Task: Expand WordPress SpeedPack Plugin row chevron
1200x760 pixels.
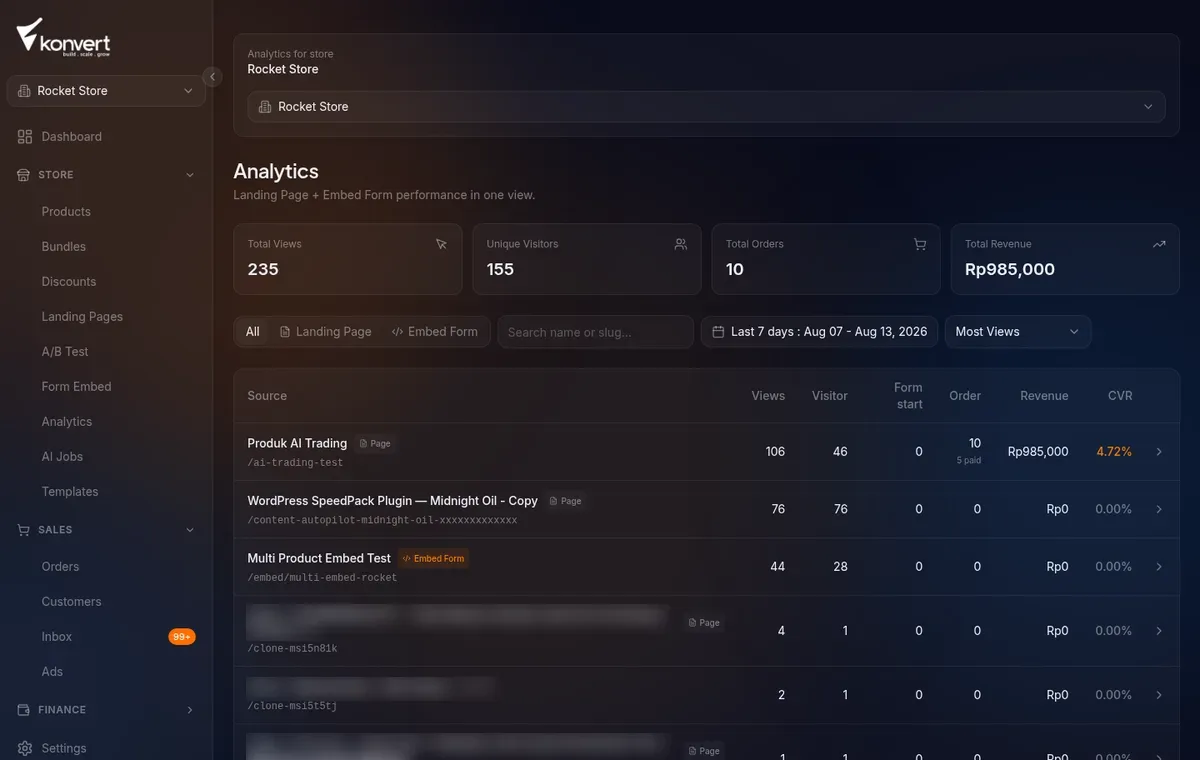Action: pos(1159,509)
